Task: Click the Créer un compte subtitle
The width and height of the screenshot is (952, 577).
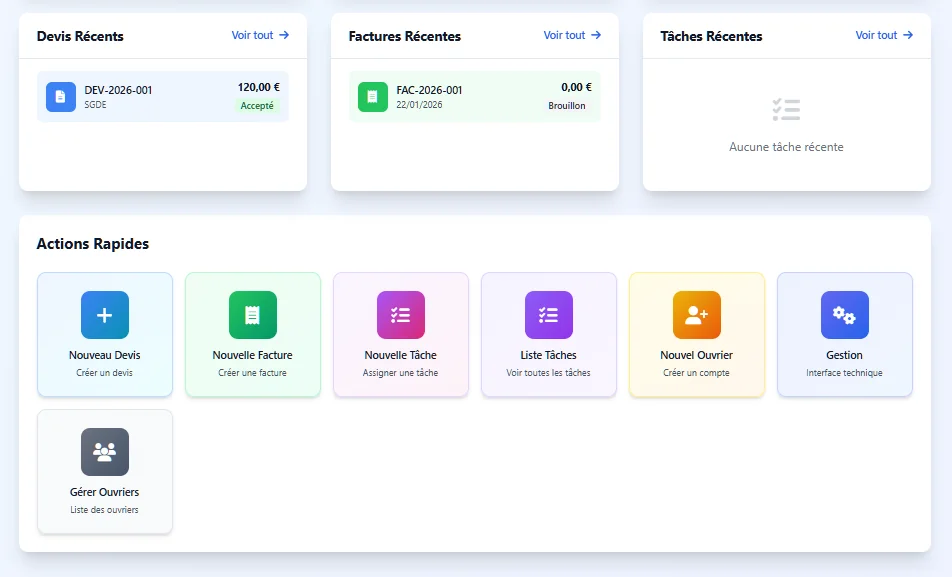Action: pos(696,373)
